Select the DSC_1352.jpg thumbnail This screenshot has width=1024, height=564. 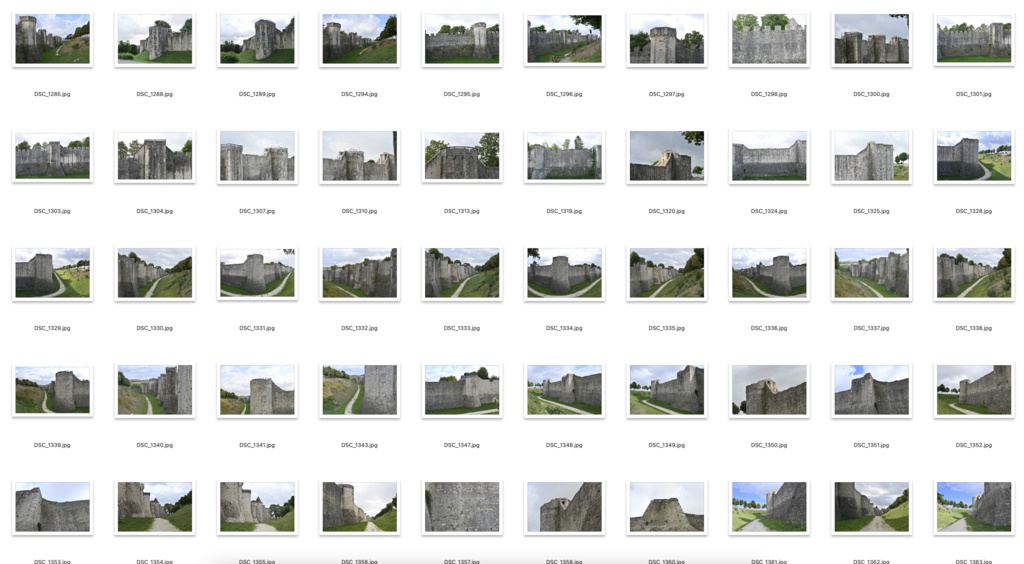pyautogui.click(x=974, y=390)
